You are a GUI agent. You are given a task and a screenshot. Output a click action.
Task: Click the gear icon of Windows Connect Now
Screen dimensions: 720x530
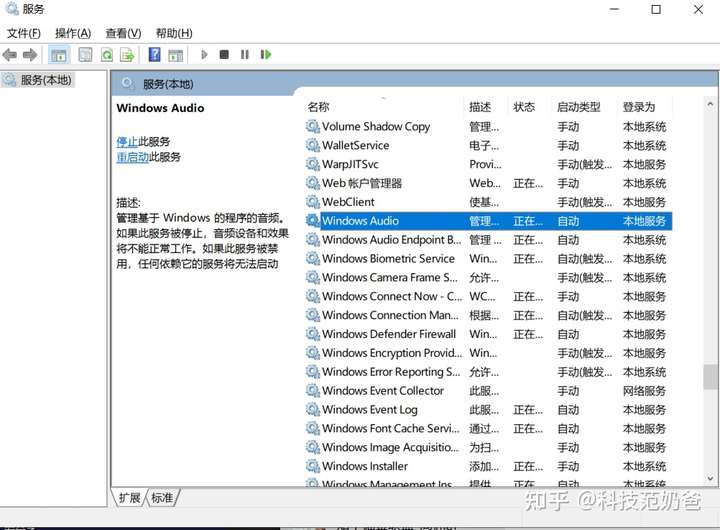[x=313, y=296]
